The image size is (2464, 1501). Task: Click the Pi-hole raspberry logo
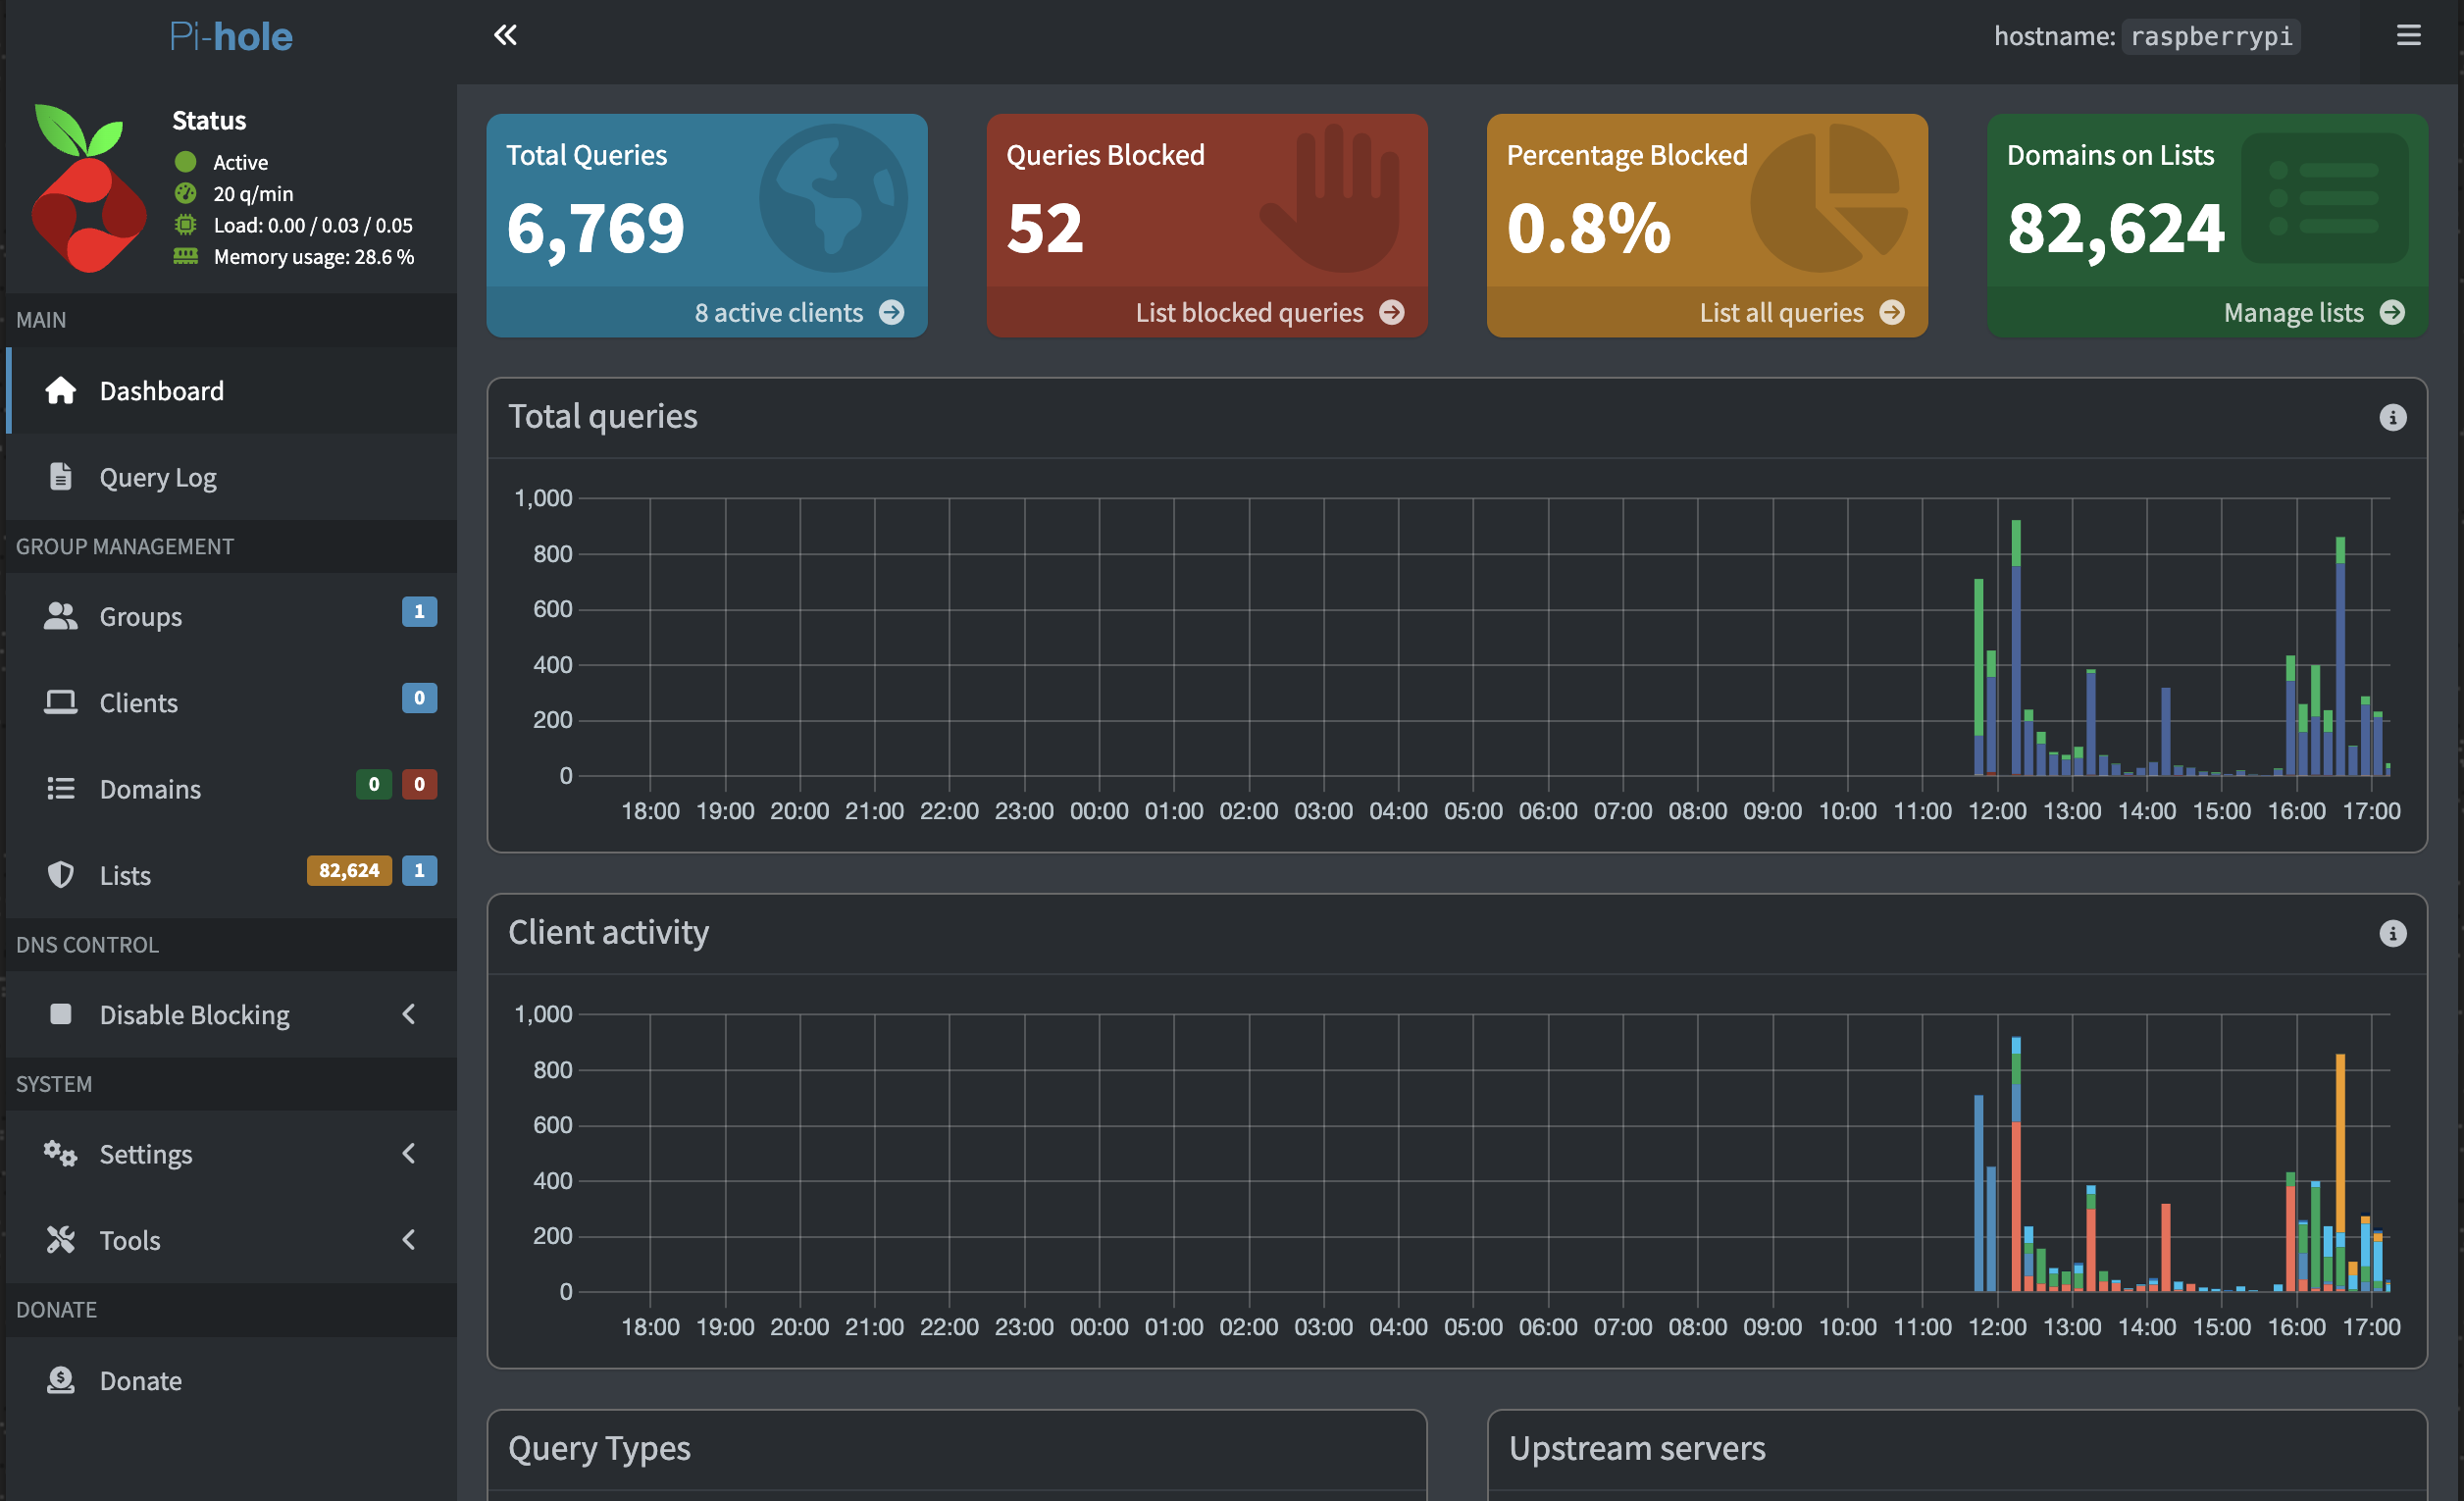point(89,188)
